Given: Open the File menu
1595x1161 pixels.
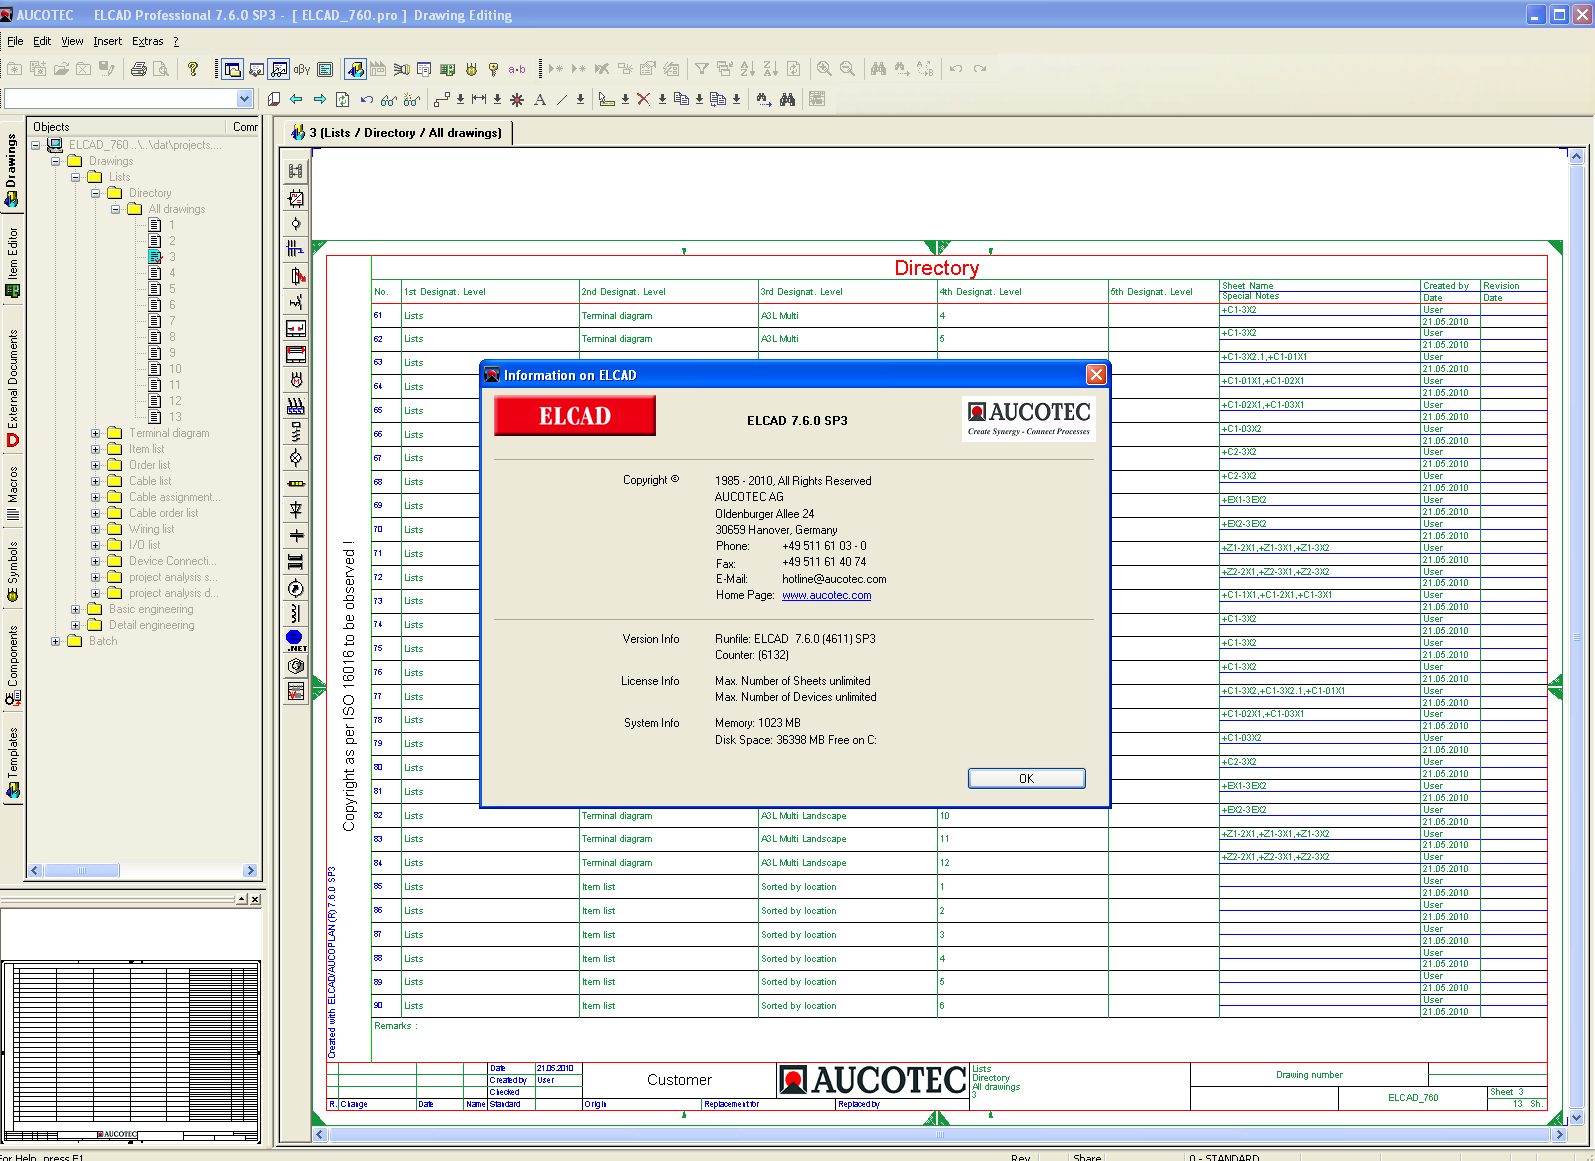Looking at the screenshot, I should point(15,41).
